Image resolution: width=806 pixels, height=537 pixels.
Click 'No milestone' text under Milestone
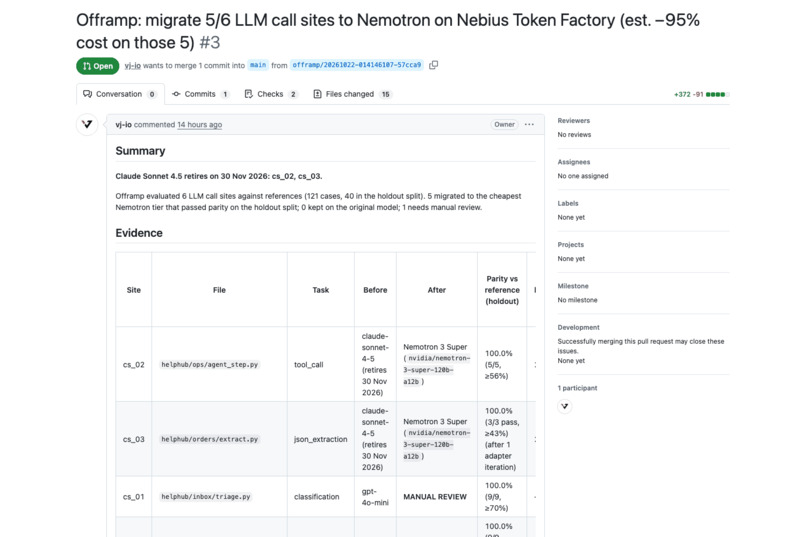pos(577,300)
